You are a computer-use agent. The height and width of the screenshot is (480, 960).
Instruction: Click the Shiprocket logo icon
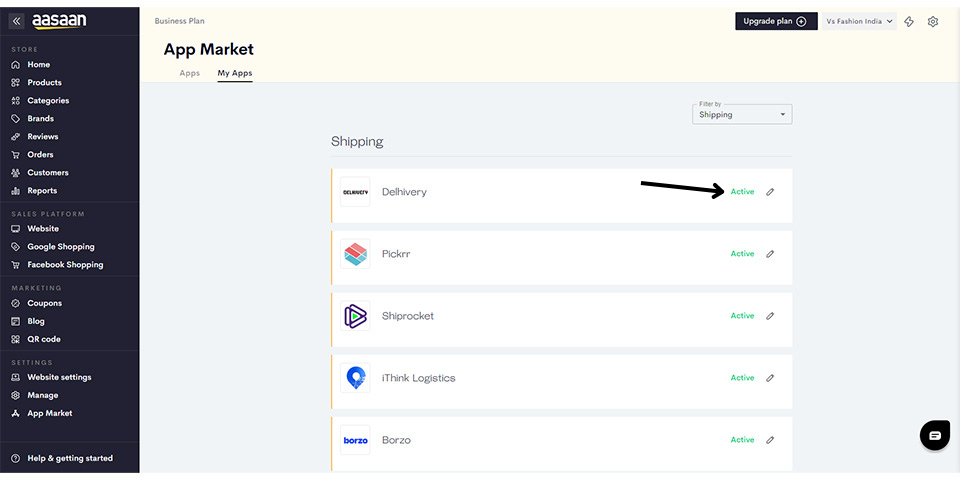(x=355, y=316)
